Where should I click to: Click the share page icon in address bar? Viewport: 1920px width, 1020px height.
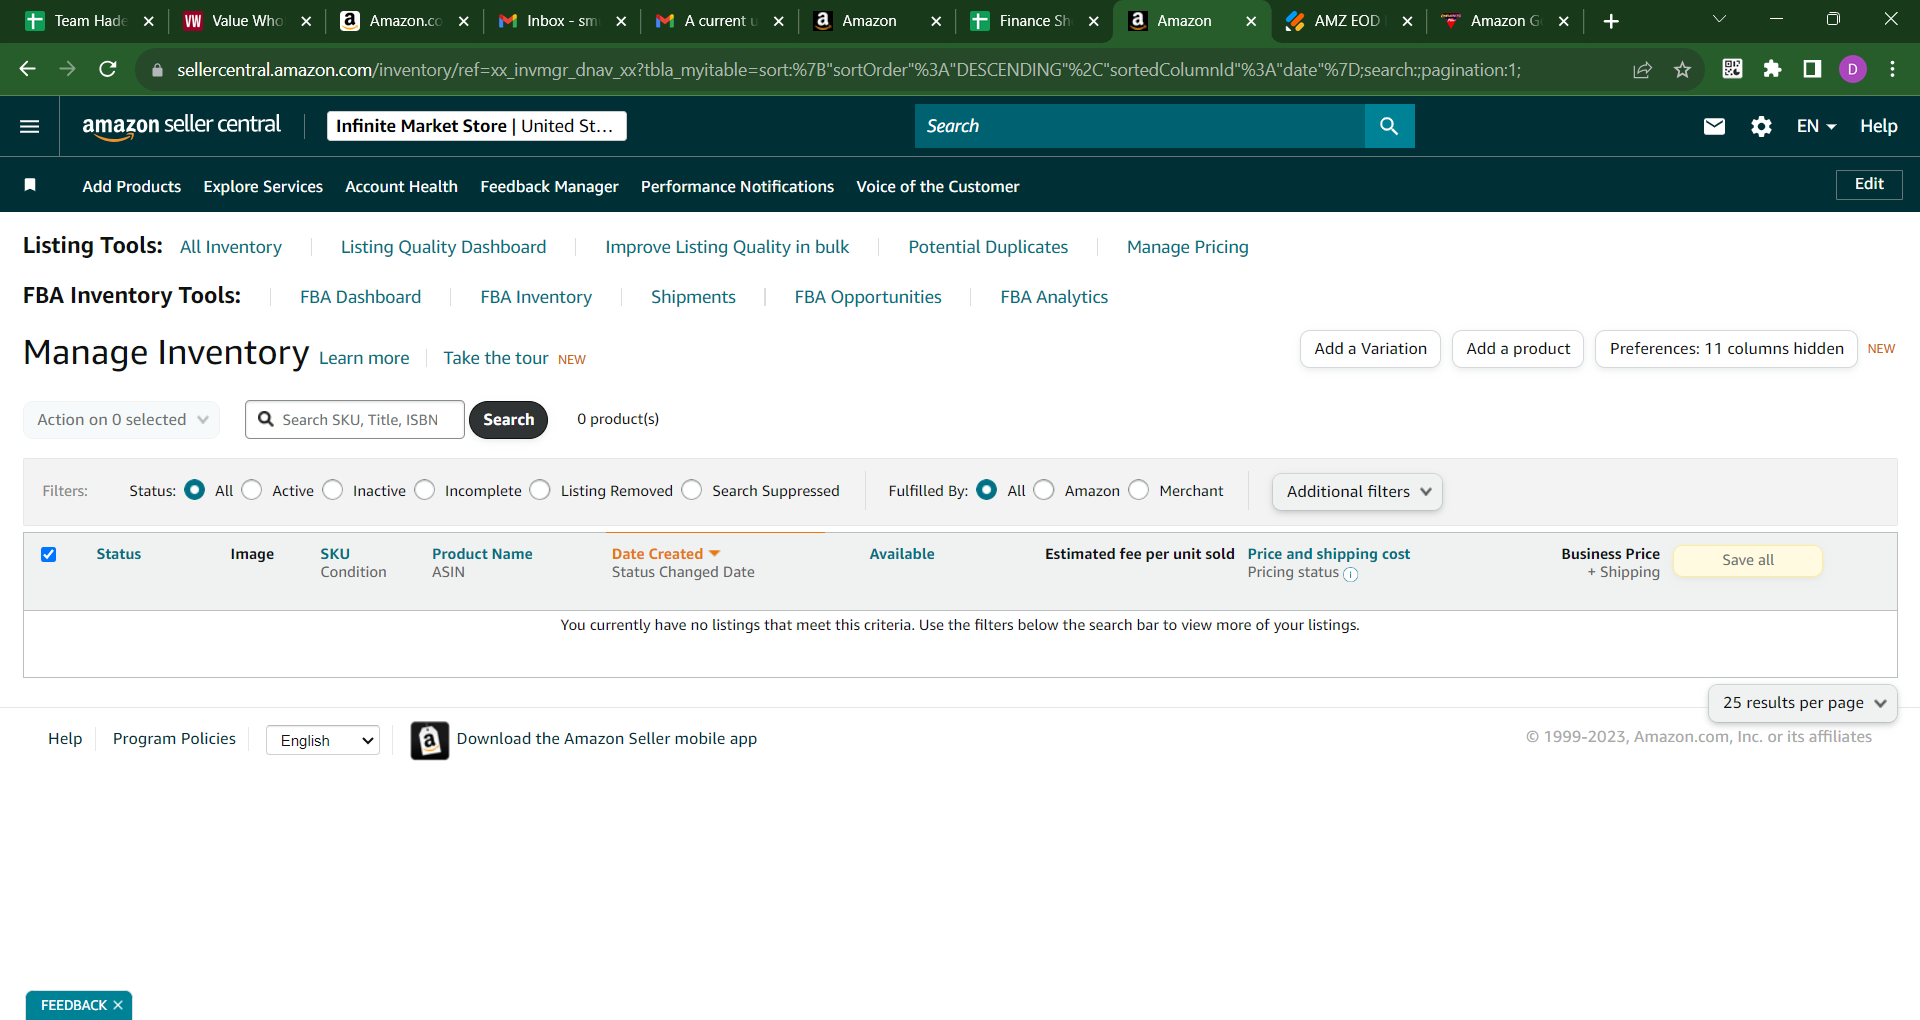click(x=1642, y=69)
